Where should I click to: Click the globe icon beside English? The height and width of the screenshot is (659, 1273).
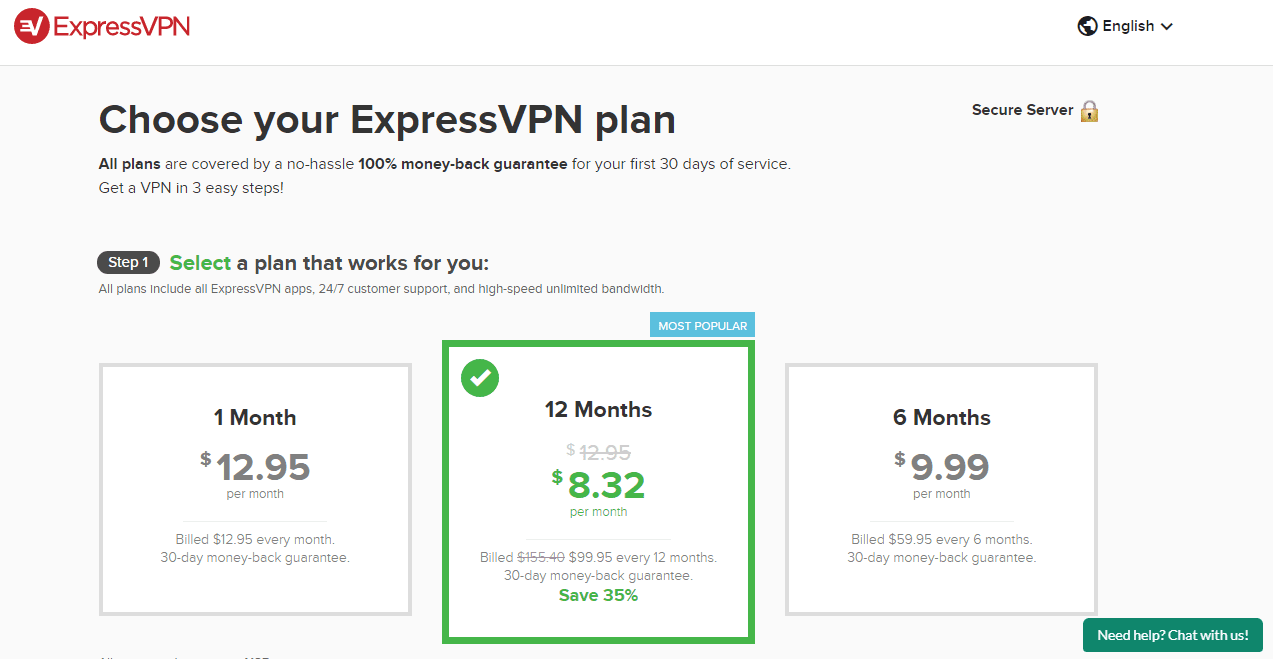point(1088,25)
